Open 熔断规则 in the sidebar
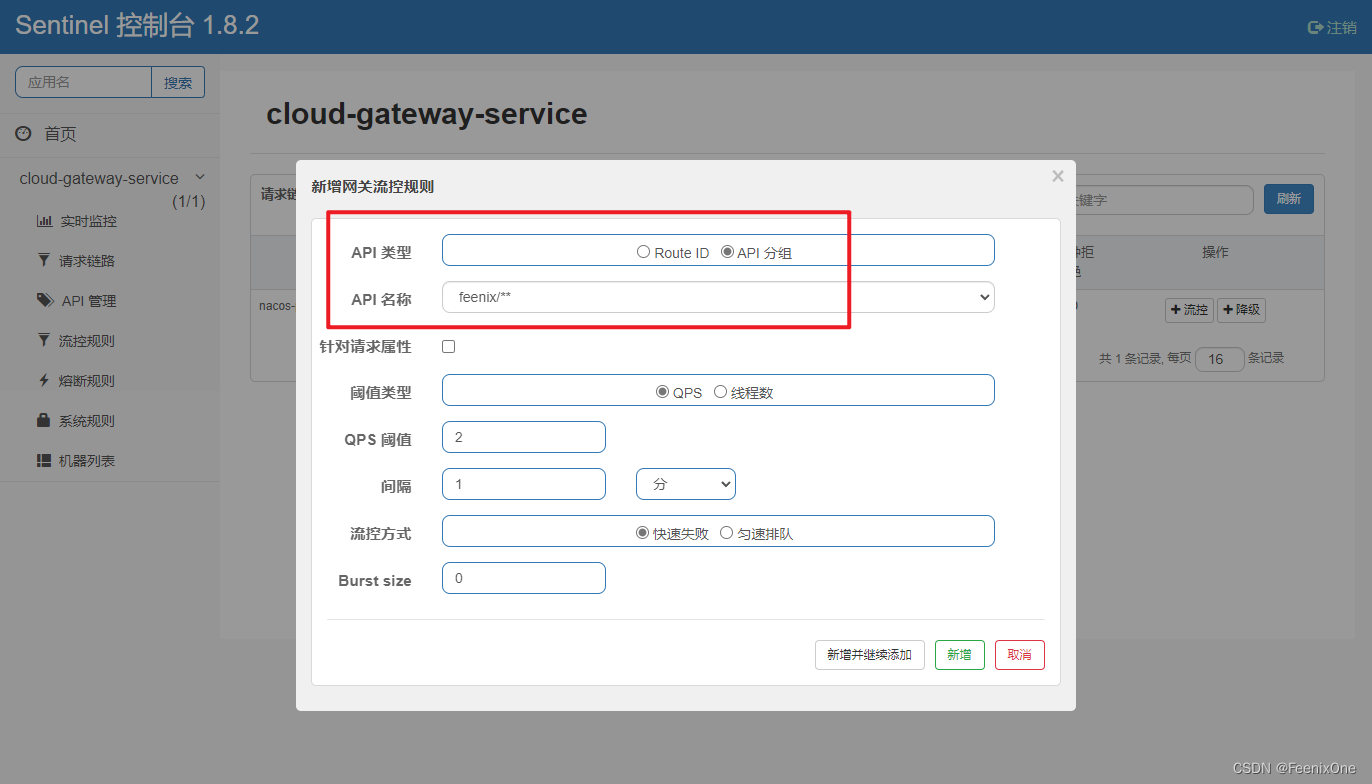The image size is (1372, 784). tap(87, 381)
